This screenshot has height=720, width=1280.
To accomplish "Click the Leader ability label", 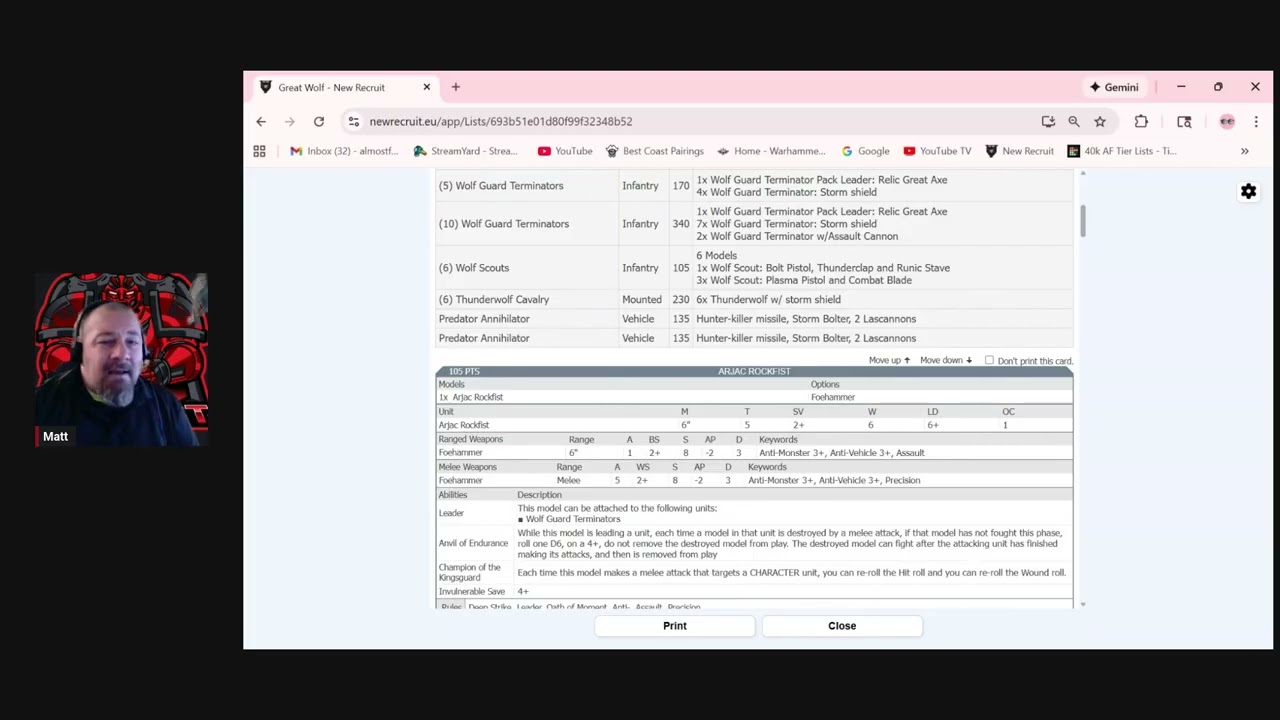I will coord(451,513).
